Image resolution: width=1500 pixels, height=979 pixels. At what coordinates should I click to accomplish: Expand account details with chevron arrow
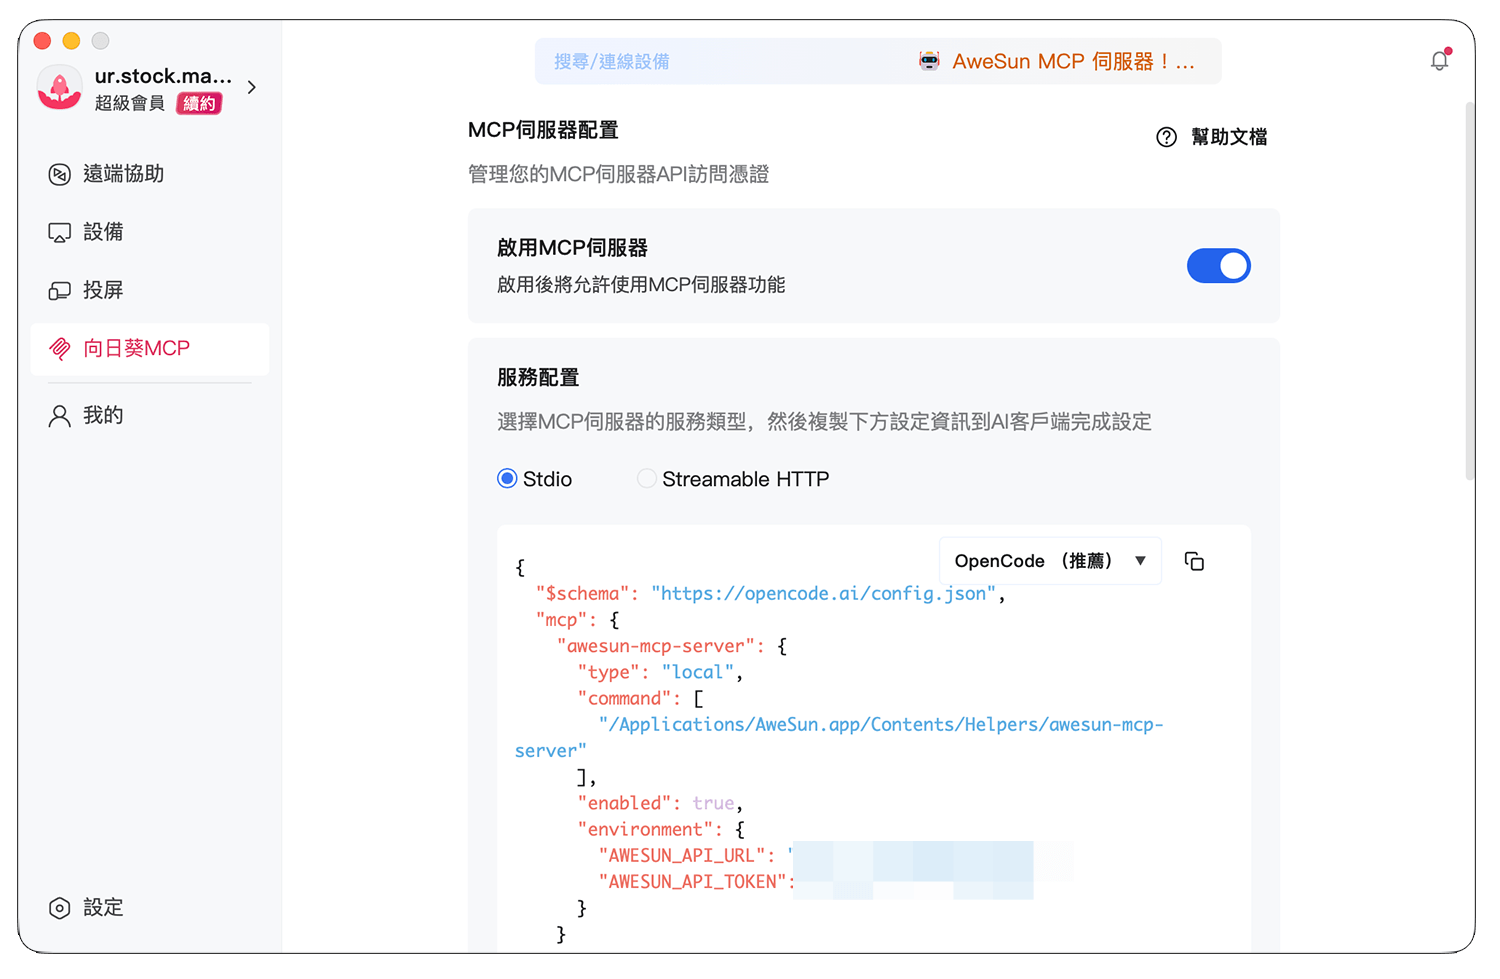tap(252, 87)
